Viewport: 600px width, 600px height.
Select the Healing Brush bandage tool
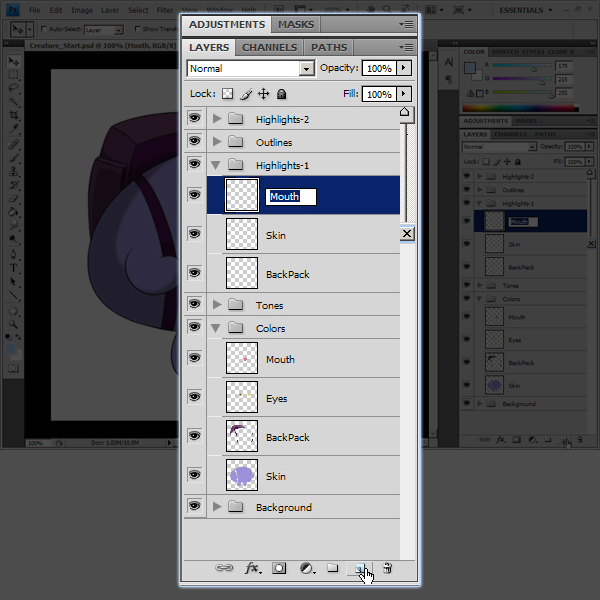point(13,144)
